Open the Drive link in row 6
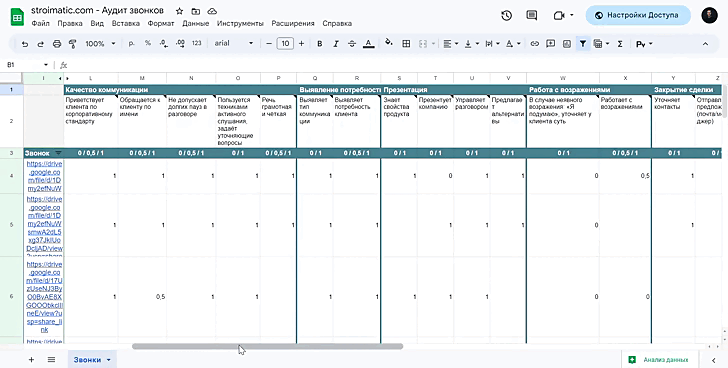This screenshot has width=728, height=368. tap(44, 297)
